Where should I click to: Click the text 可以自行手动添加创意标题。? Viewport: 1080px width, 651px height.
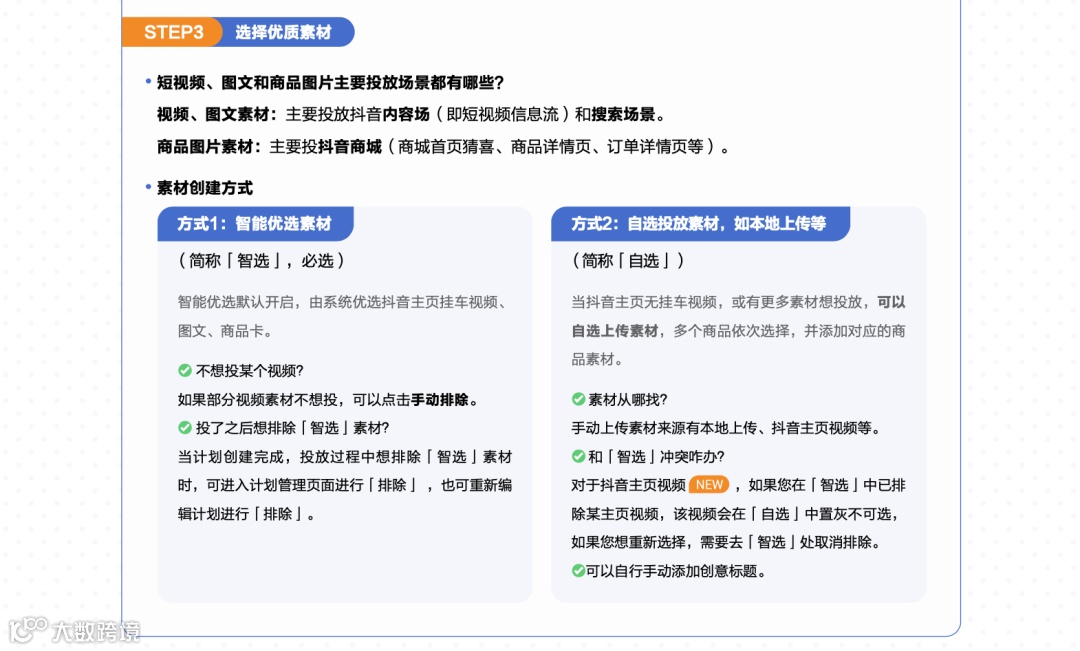[x=676, y=571]
